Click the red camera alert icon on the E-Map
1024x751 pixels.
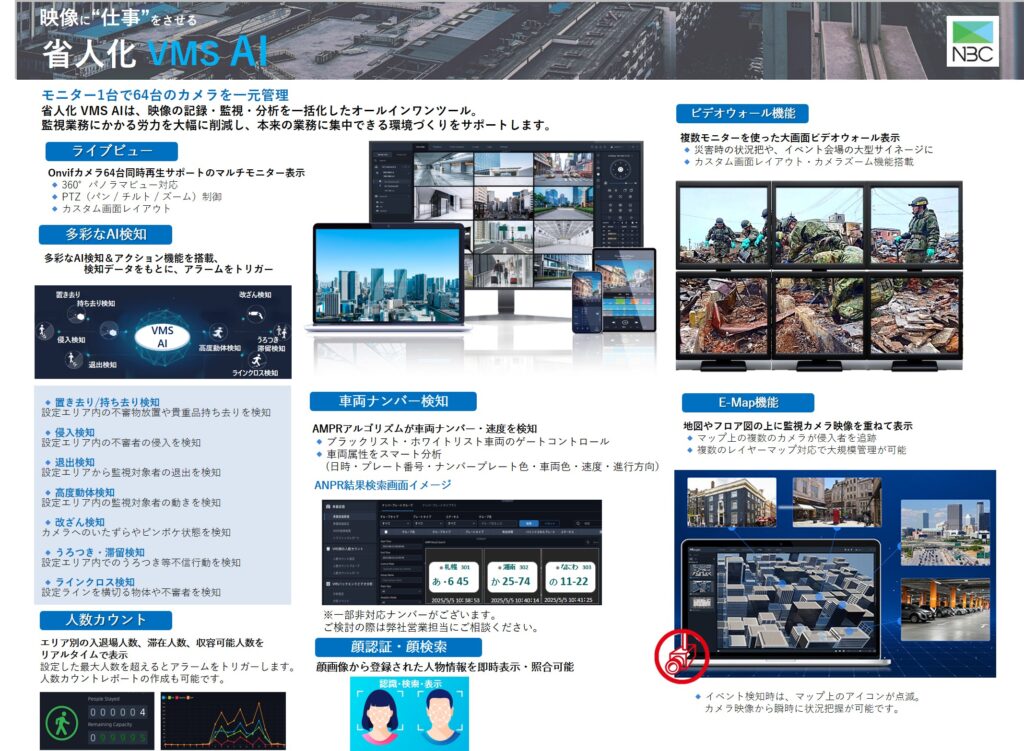tap(681, 656)
